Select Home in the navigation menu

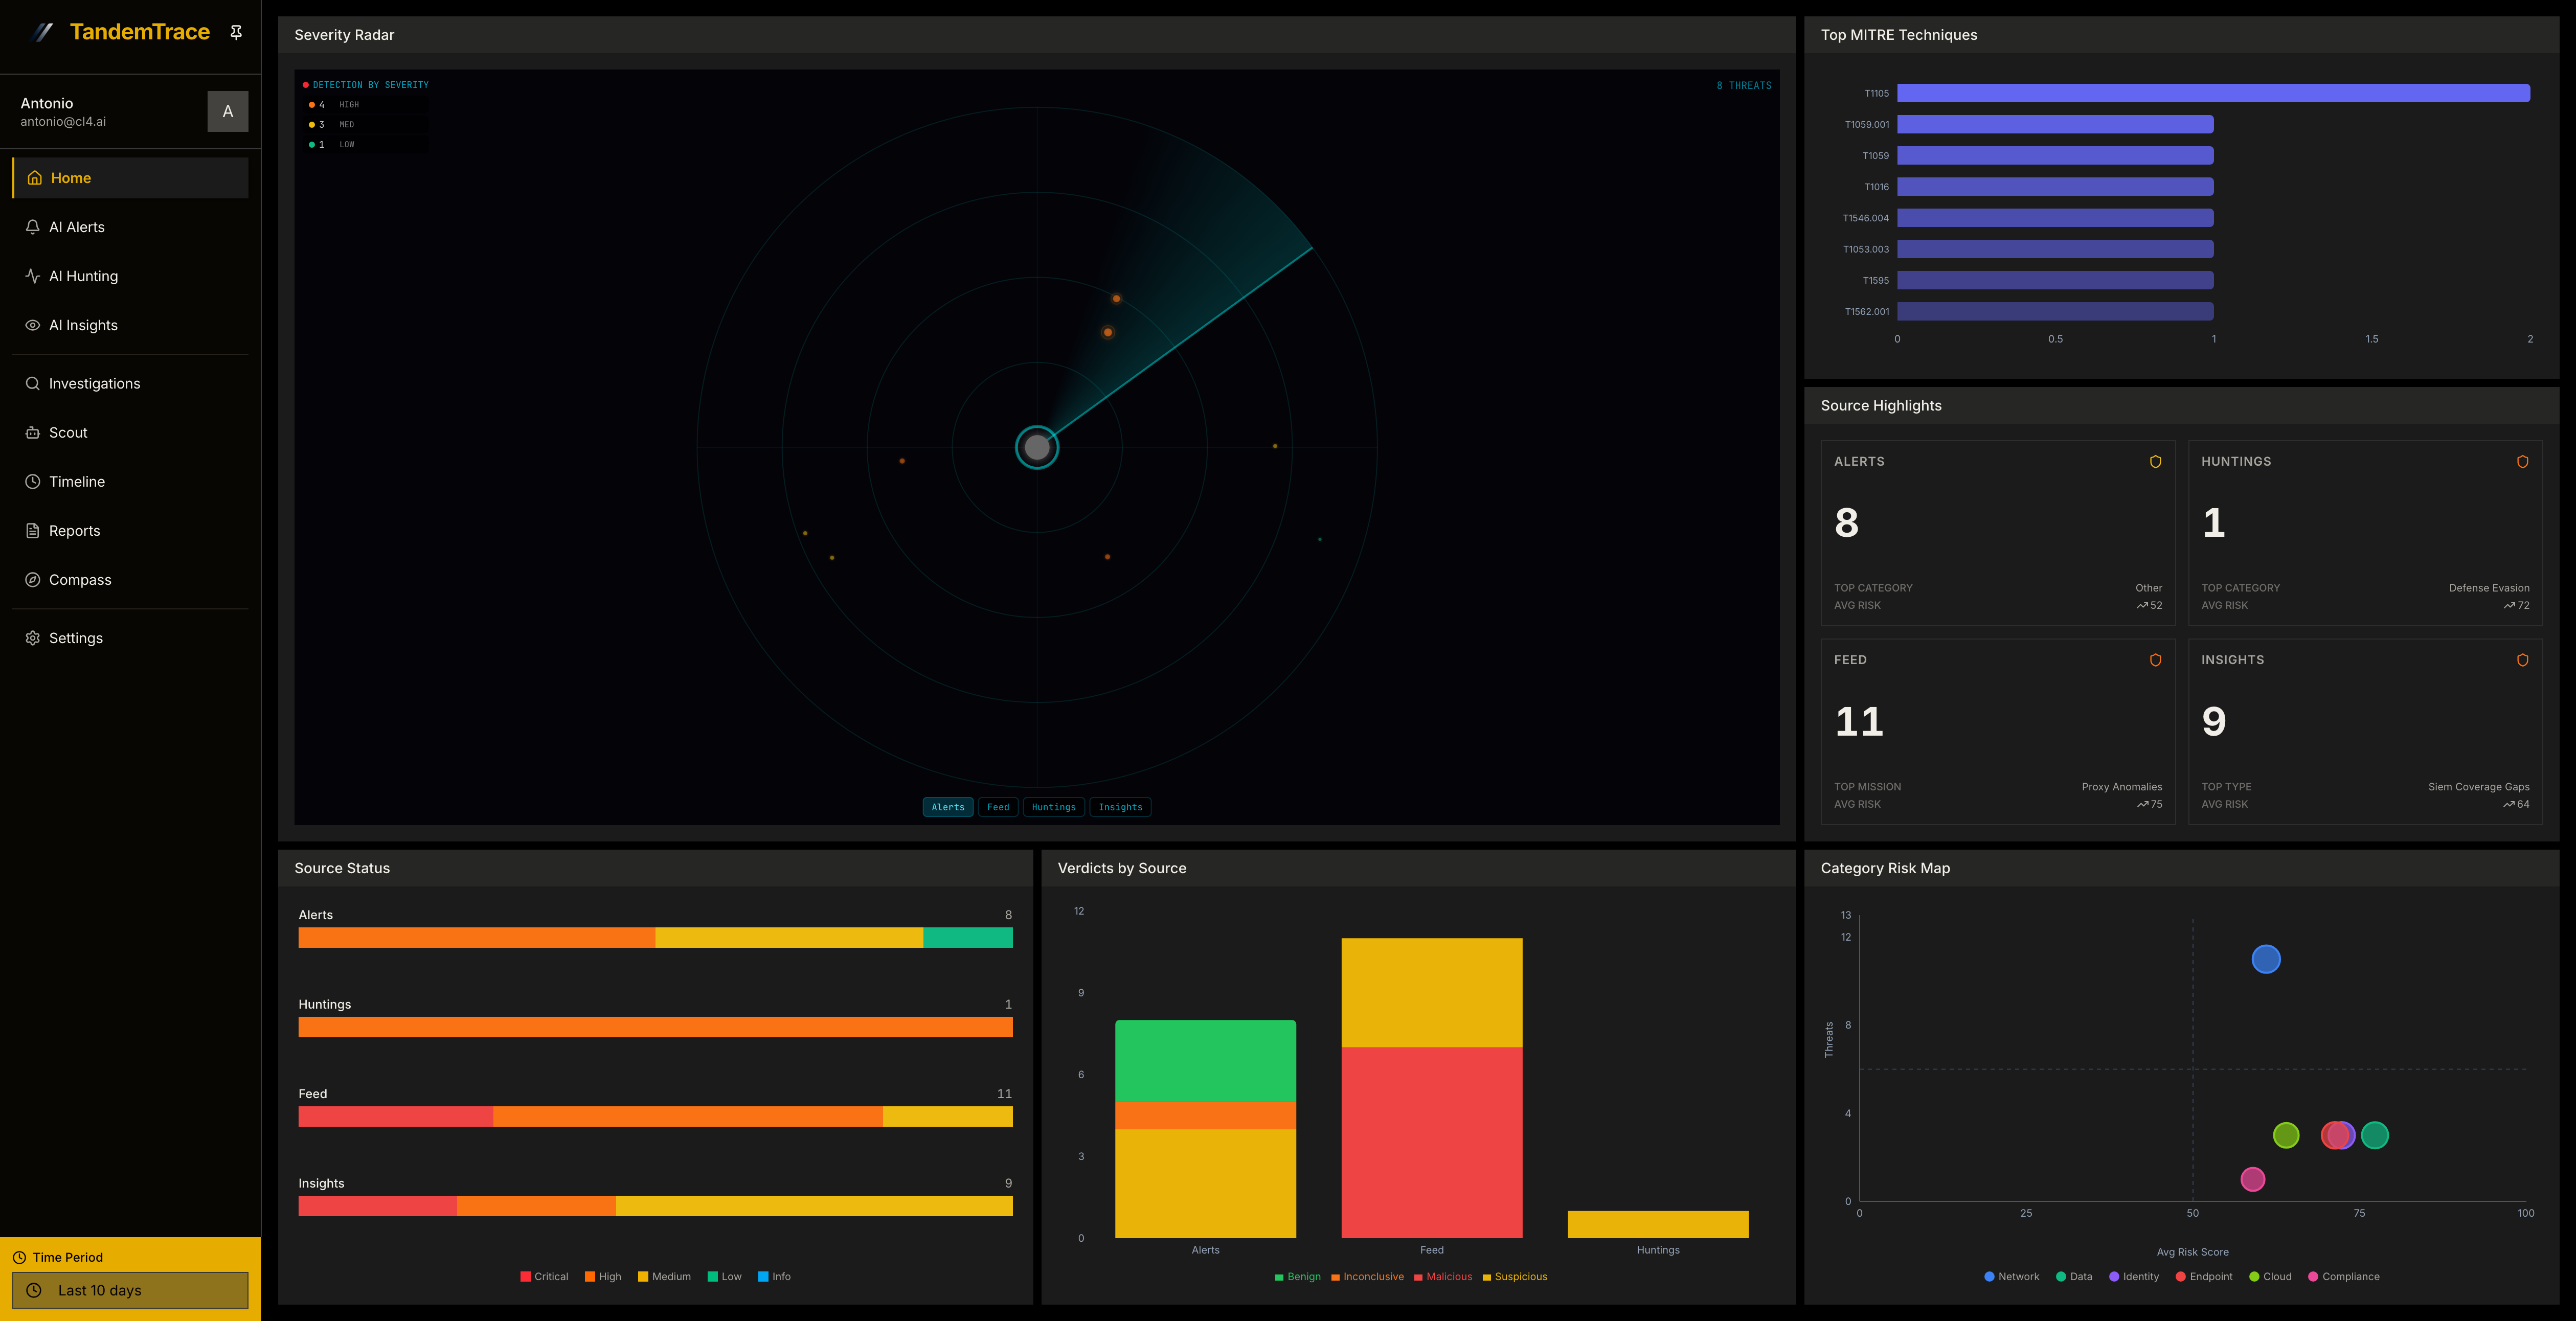click(70, 177)
